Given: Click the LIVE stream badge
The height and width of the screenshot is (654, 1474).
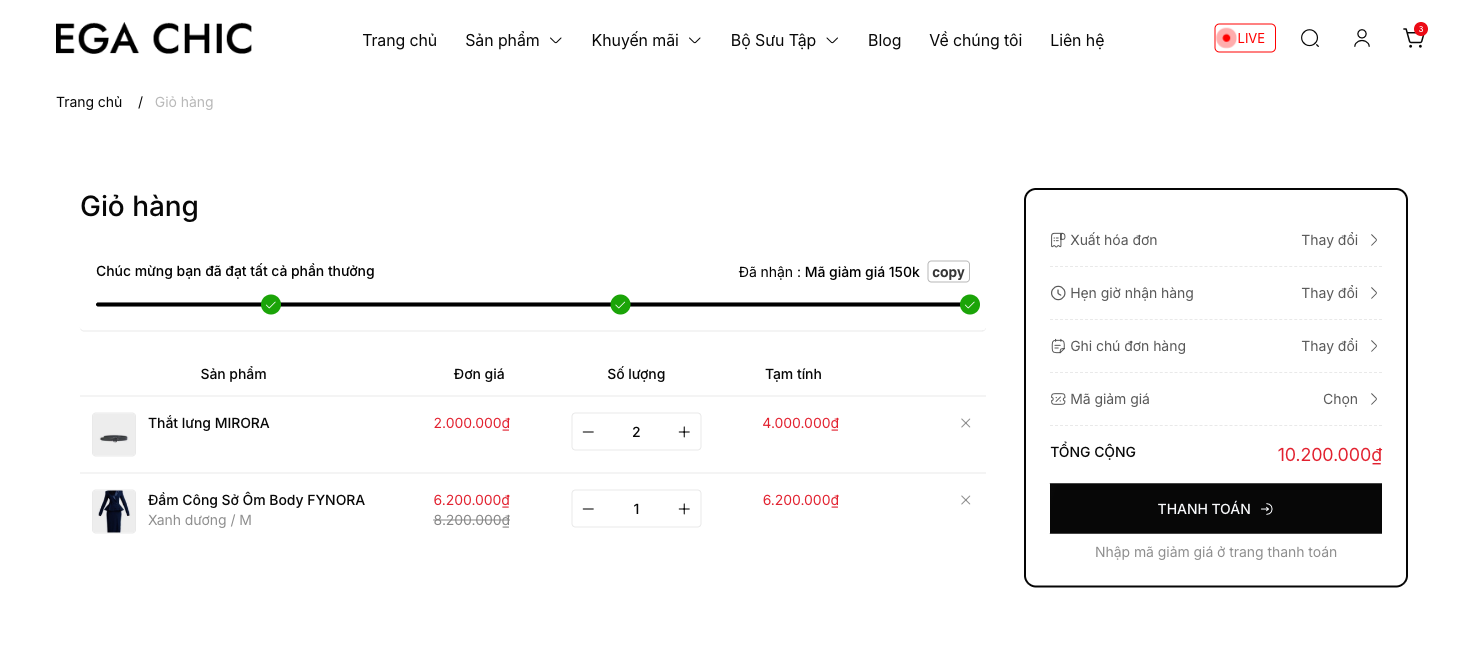Looking at the screenshot, I should point(1244,38).
